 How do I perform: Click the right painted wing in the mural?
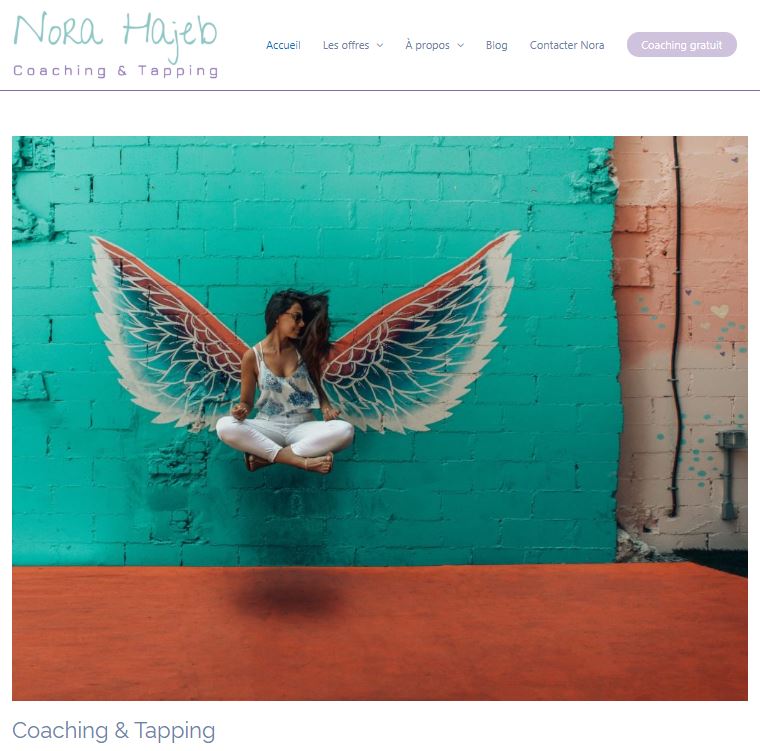420,335
